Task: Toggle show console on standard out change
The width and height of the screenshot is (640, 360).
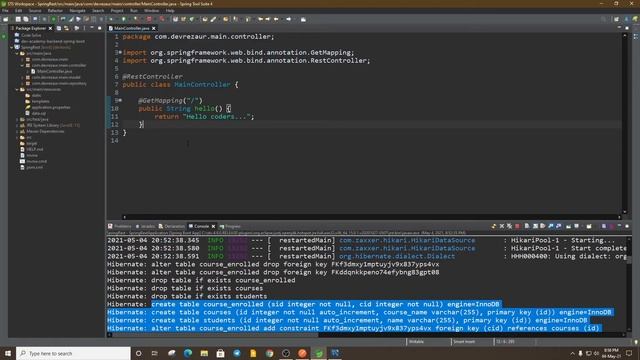Action: coord(550,226)
